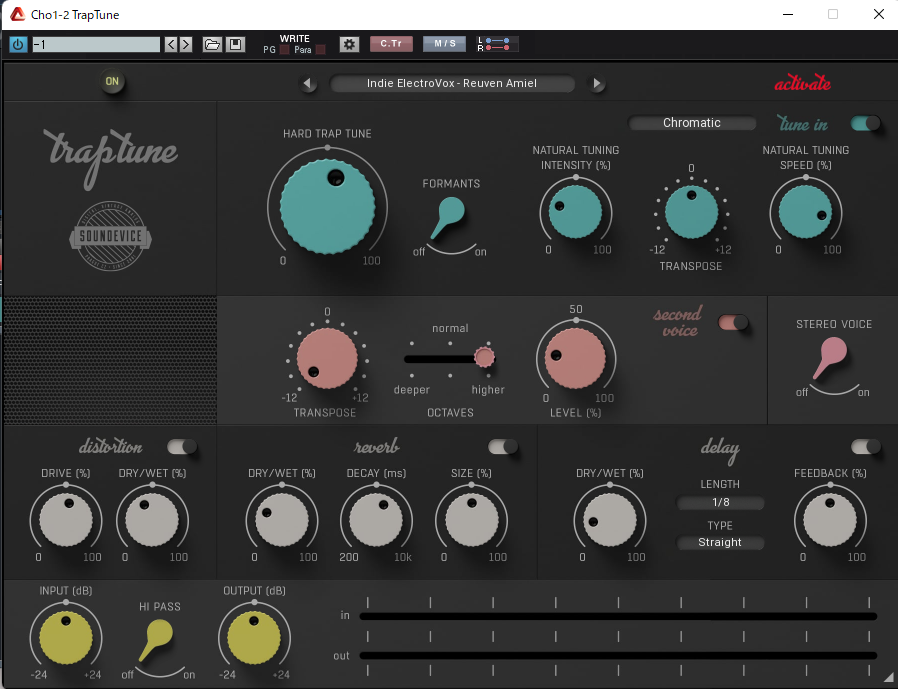This screenshot has width=898, height=689.
Task: Toggle the WRITE Para checkbox
Action: [x=321, y=50]
